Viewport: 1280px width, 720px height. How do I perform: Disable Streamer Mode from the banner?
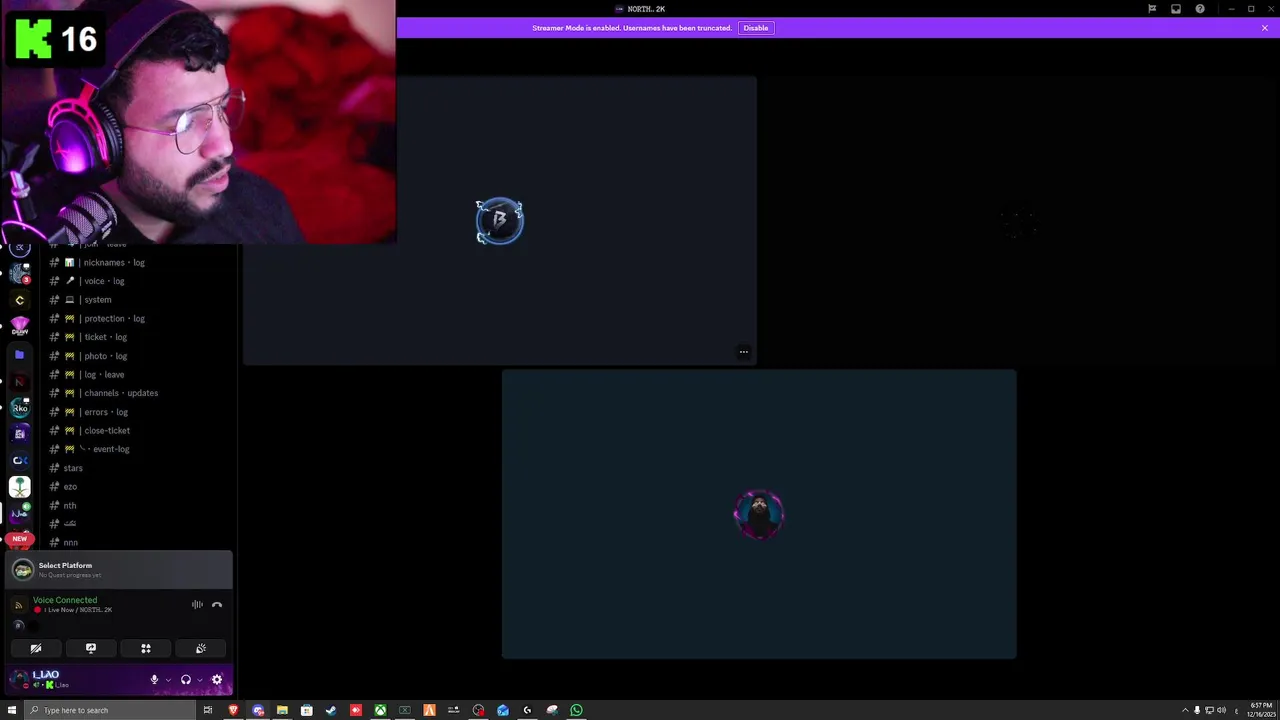(755, 28)
